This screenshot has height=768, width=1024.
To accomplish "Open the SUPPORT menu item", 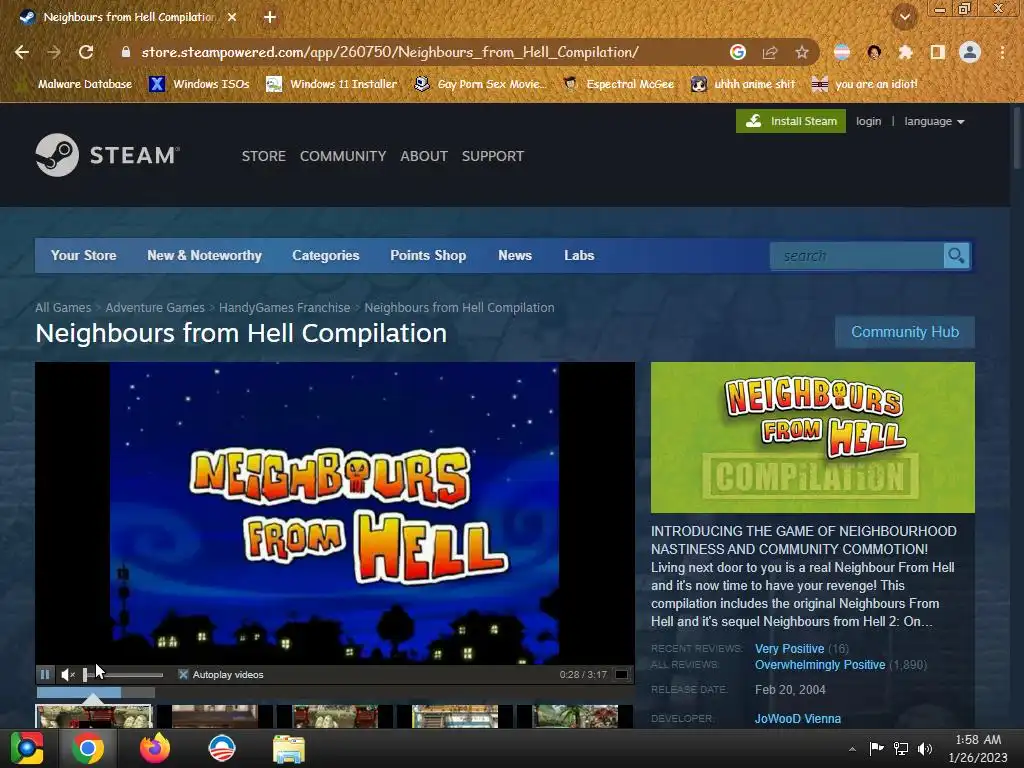I will click(x=493, y=156).
